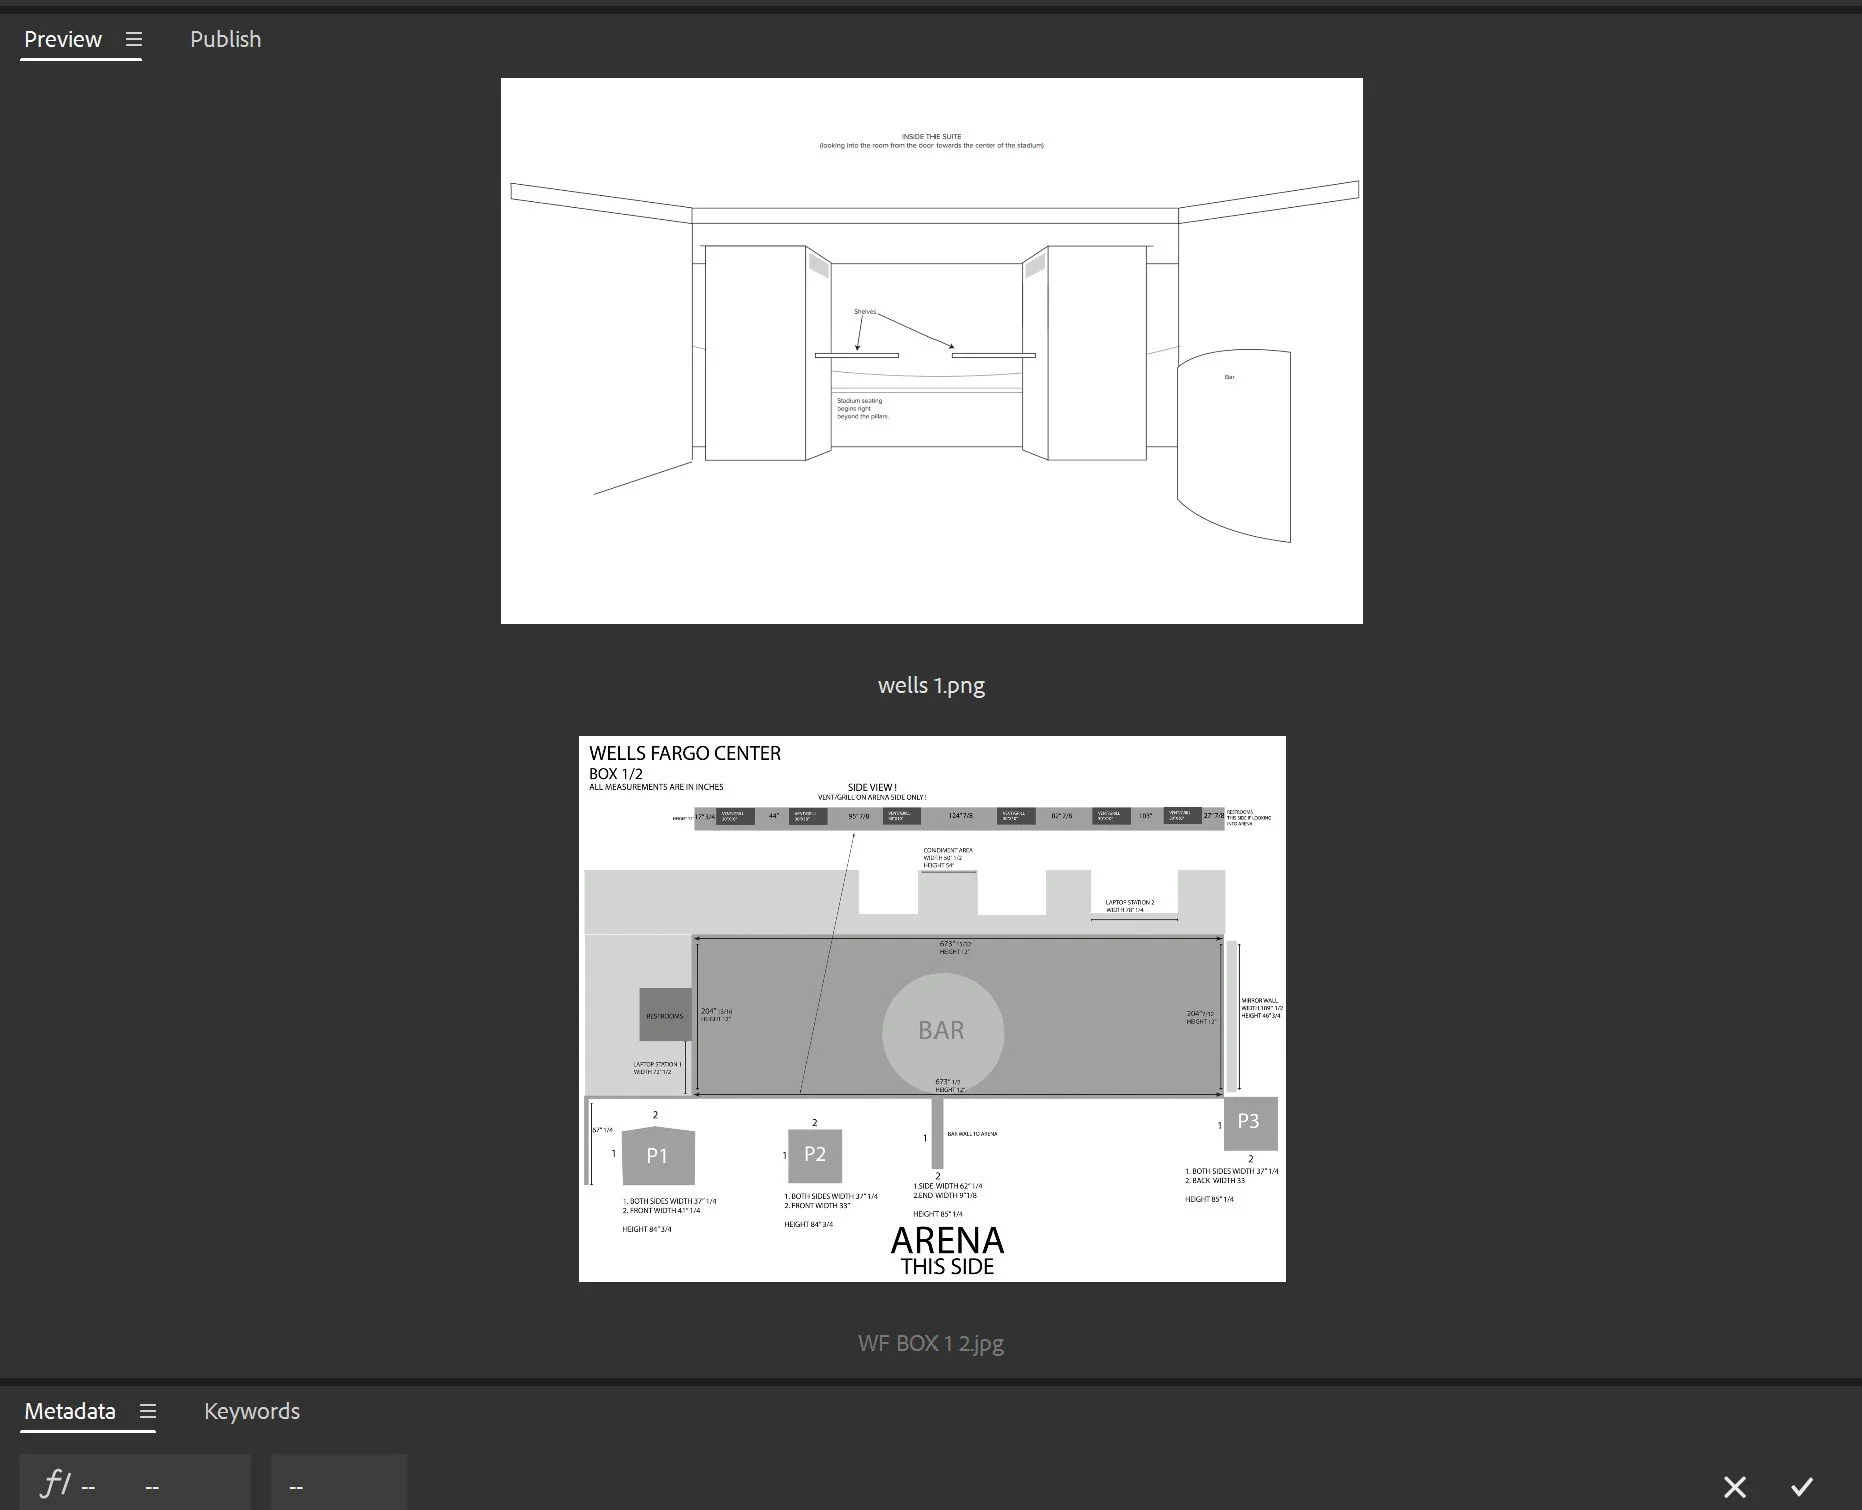Click the WF BOX 1 2.jpg file name
Viewport: 1862px width, 1510px height.
point(931,1343)
